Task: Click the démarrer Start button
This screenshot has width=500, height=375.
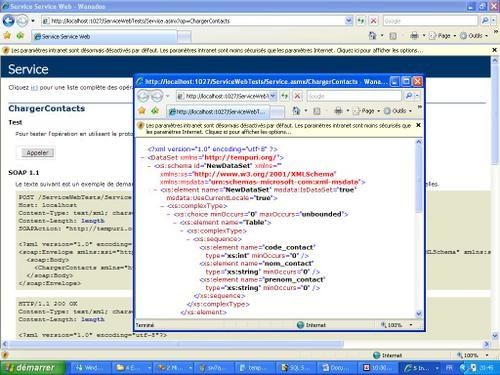Action: (32, 368)
